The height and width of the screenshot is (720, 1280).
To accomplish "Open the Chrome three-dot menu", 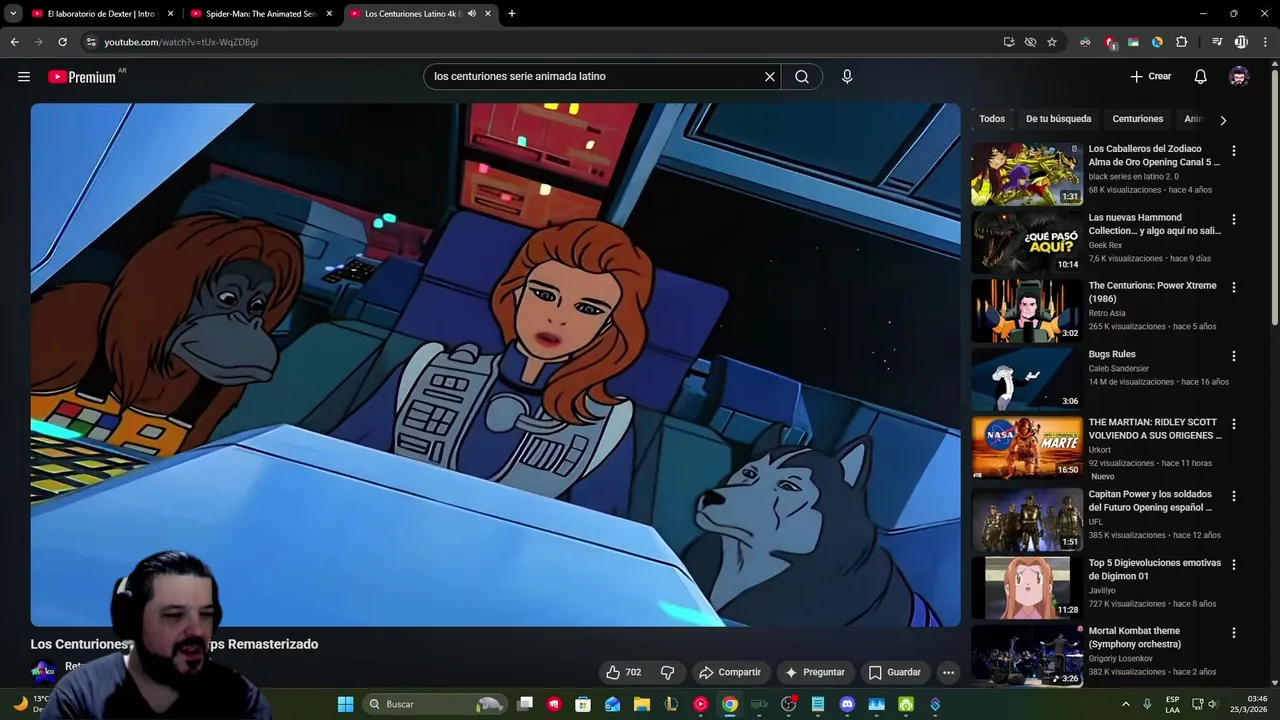I will click(x=1265, y=42).
